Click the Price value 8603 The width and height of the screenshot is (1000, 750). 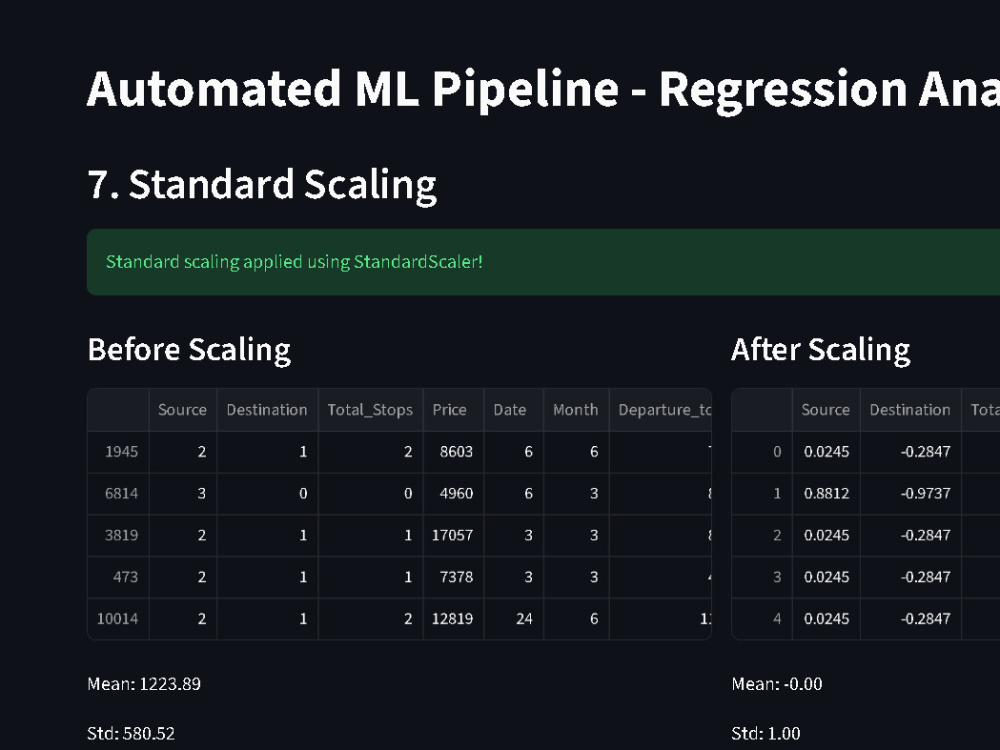pyautogui.click(x=453, y=452)
